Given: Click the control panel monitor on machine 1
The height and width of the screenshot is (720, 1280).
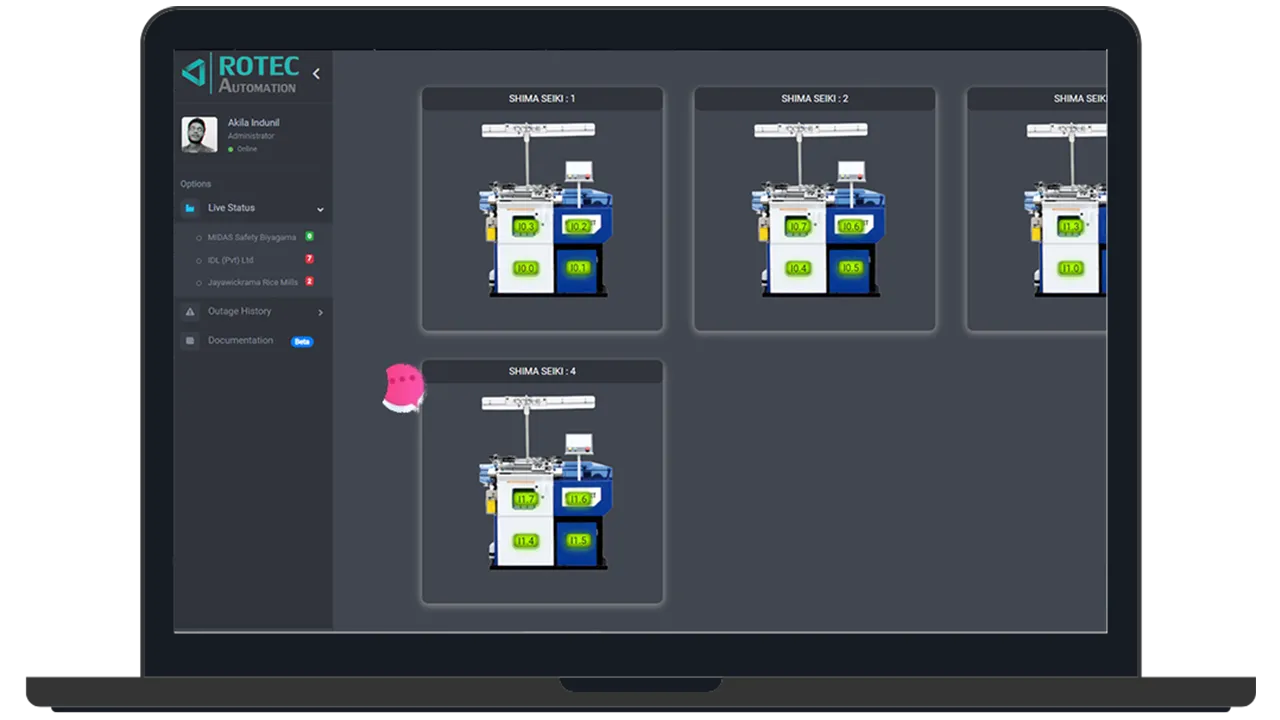Looking at the screenshot, I should point(578,171).
